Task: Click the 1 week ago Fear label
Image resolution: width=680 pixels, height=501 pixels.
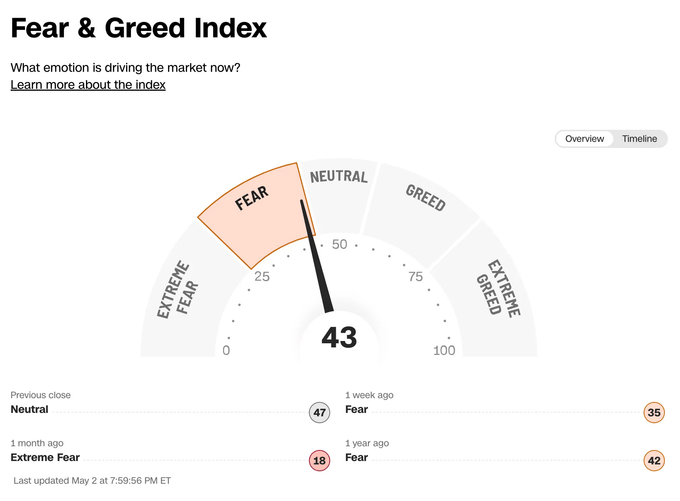Action: pos(356,409)
